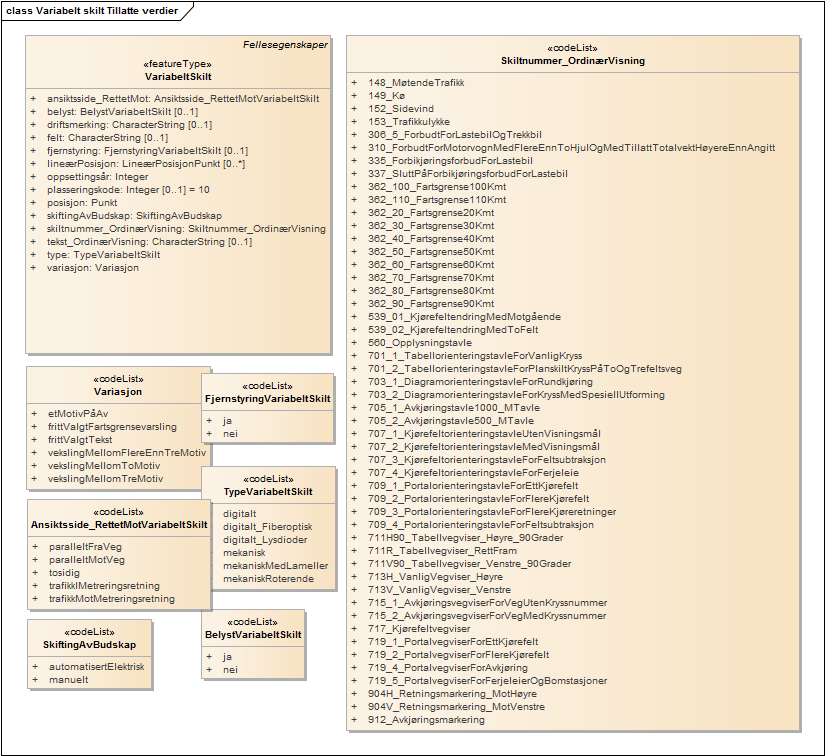Viewport: 825px width, 756px height.
Task: Select the 'nei' value in FjernstyringVariabeltSkilt
Action: coord(230,435)
